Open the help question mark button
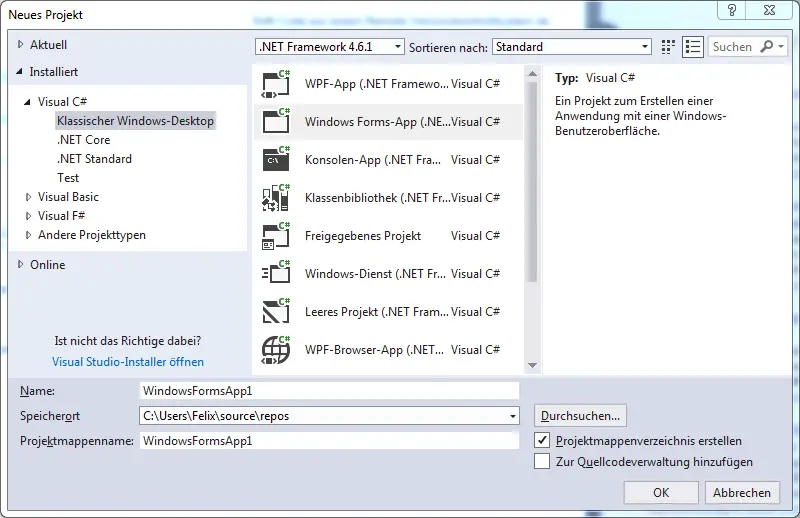Screen dimensions: 800x518 pos(732,10)
